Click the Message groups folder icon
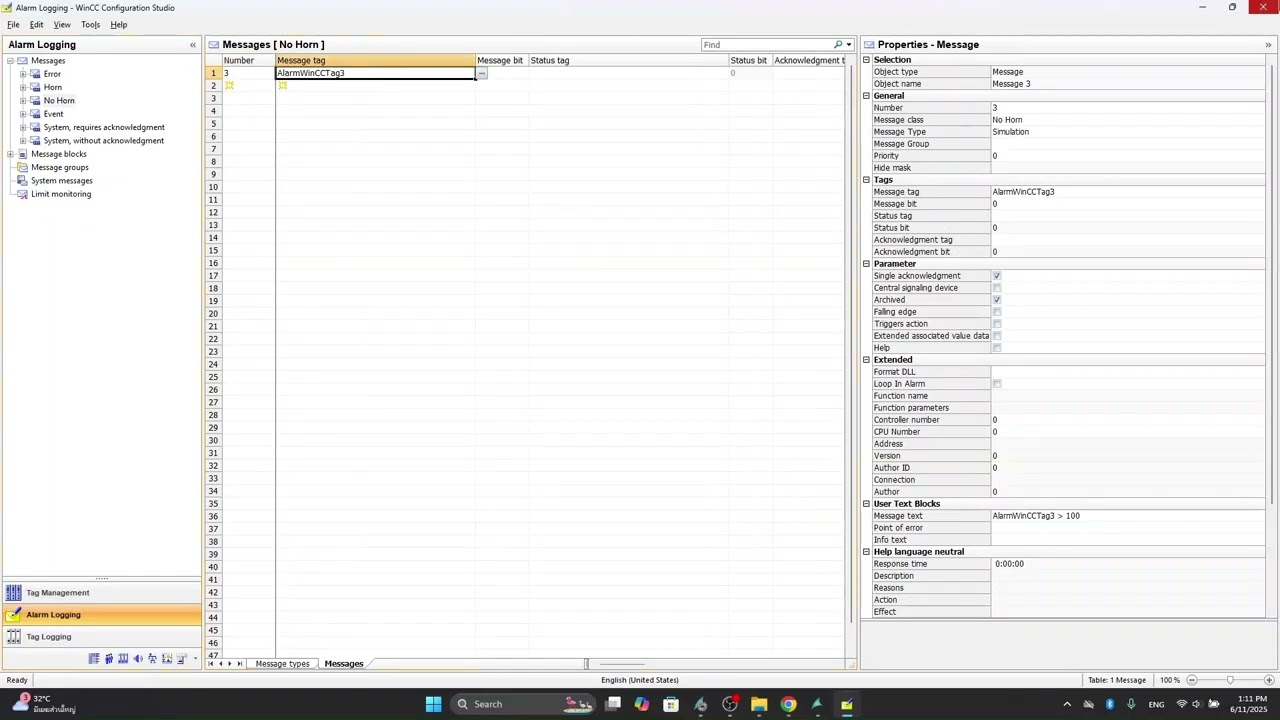 tap(23, 167)
